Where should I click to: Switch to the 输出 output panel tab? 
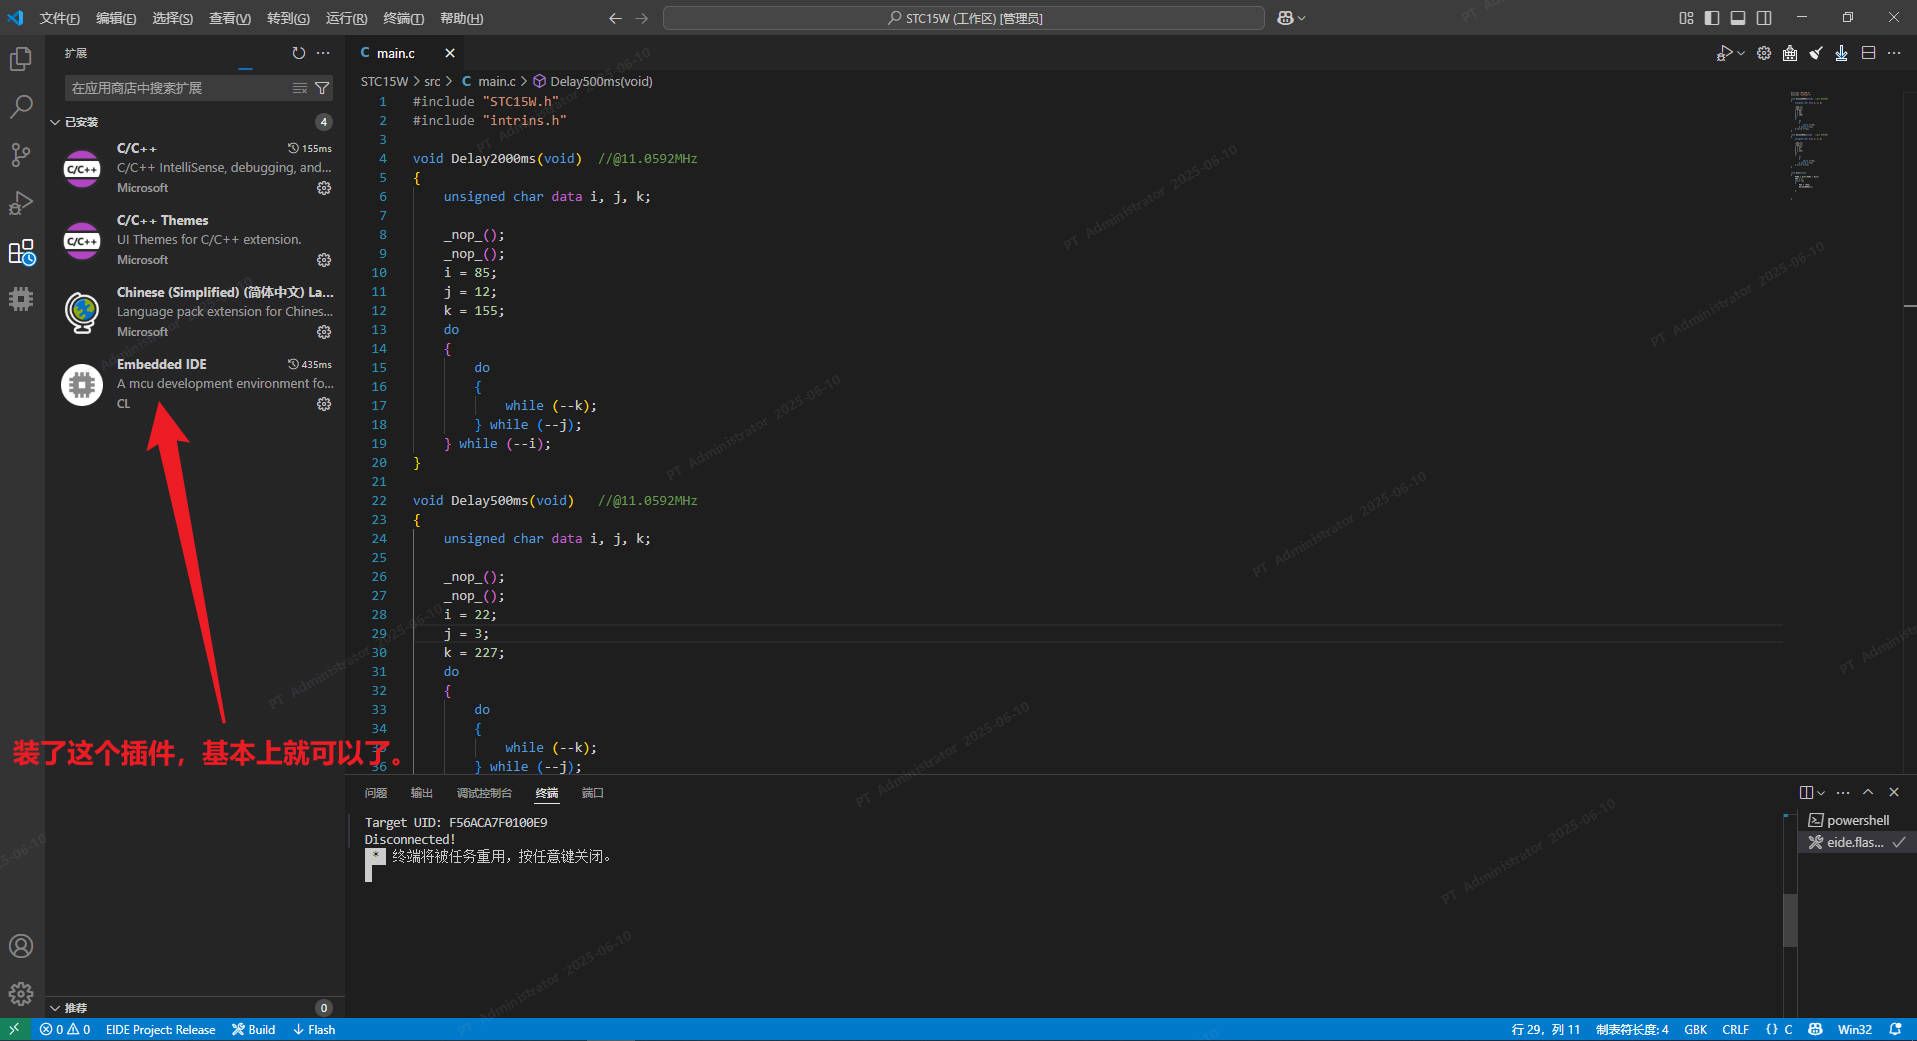coord(421,793)
